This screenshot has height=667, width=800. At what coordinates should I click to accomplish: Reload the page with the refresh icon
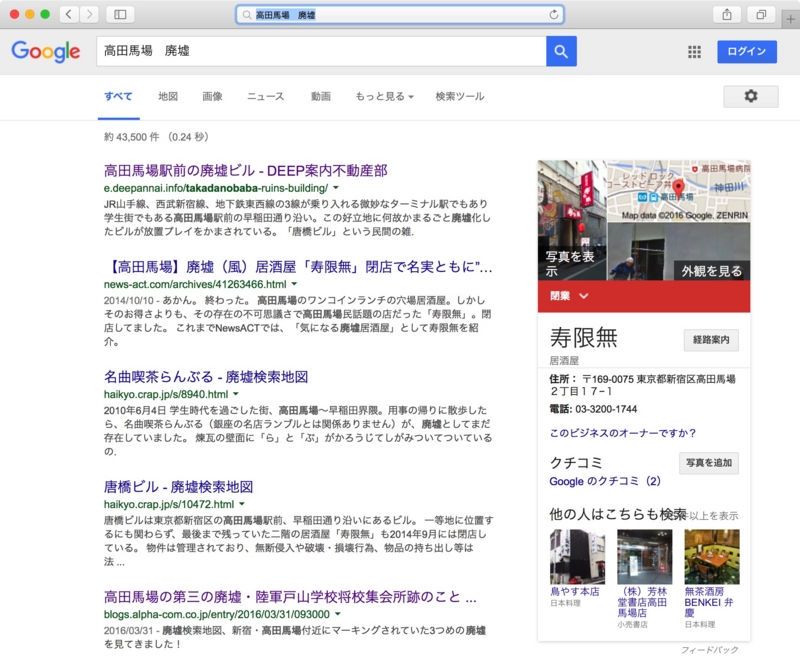553,15
